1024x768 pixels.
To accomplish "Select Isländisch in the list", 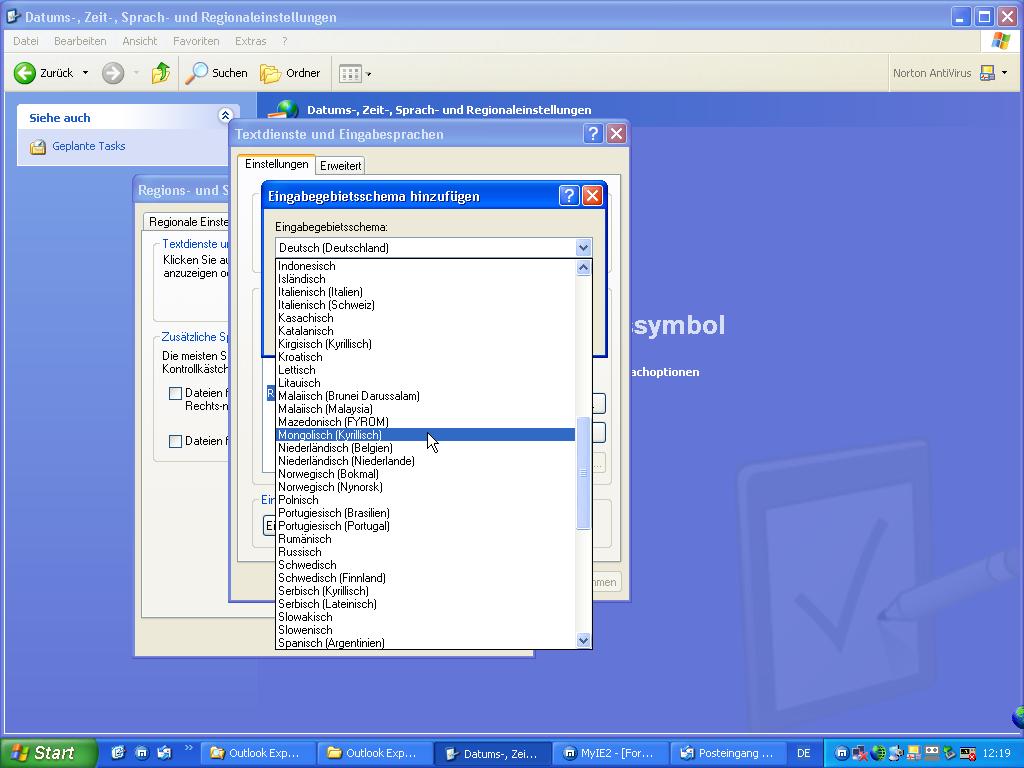I will pyautogui.click(x=425, y=279).
